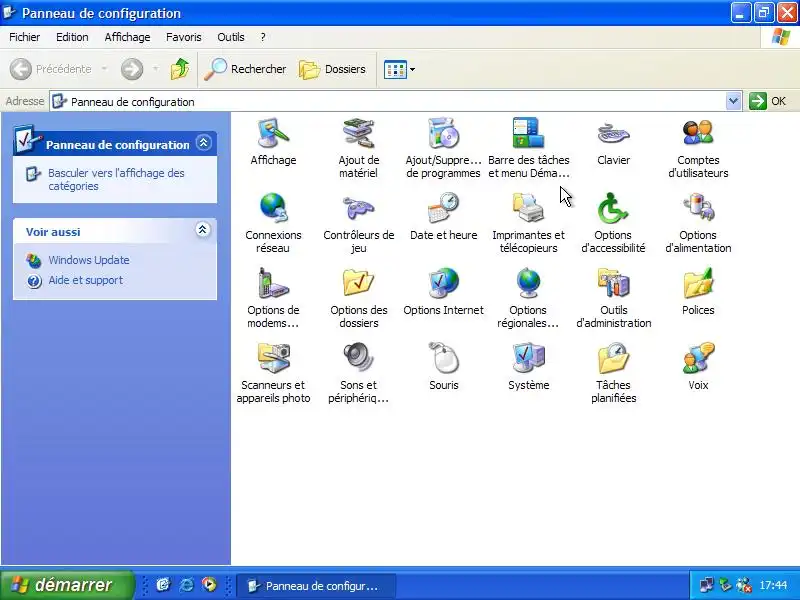Click Panneau de configuration taskbar button
This screenshot has width=800, height=600.
tap(316, 586)
